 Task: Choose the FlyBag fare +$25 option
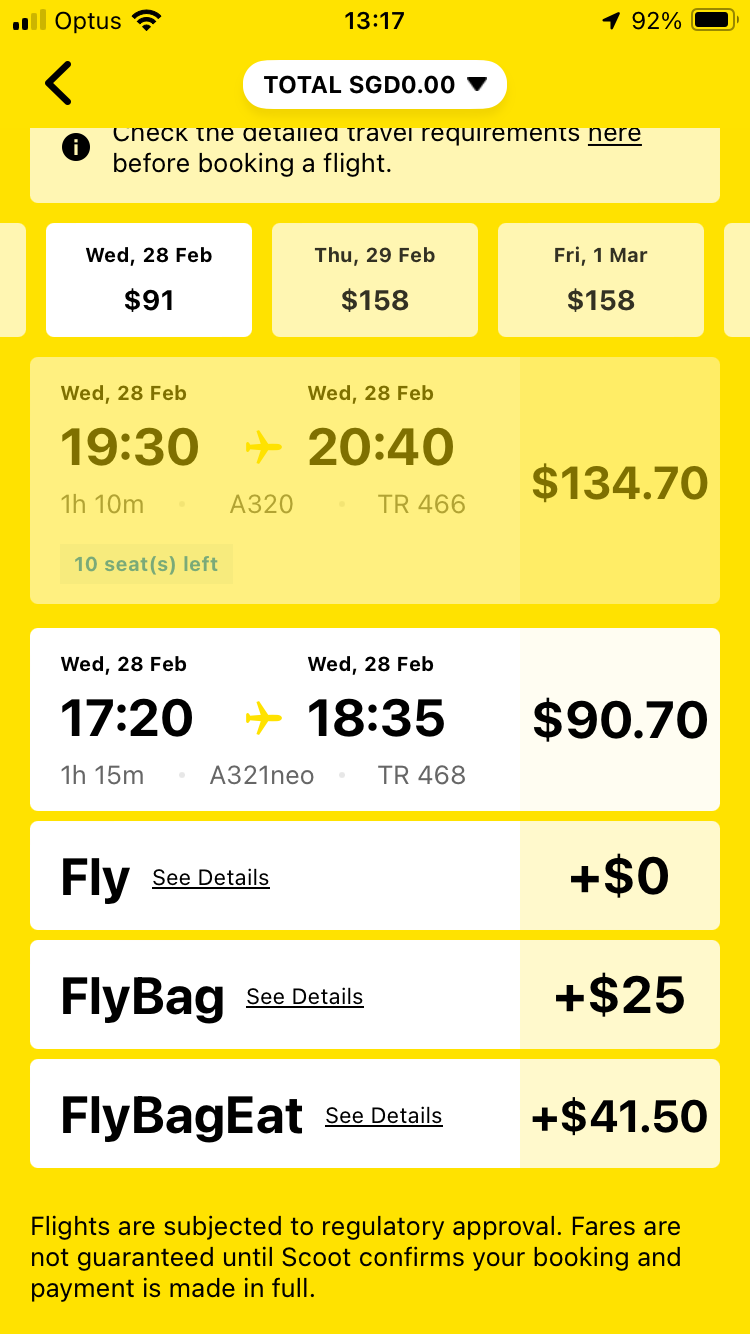tap(375, 995)
